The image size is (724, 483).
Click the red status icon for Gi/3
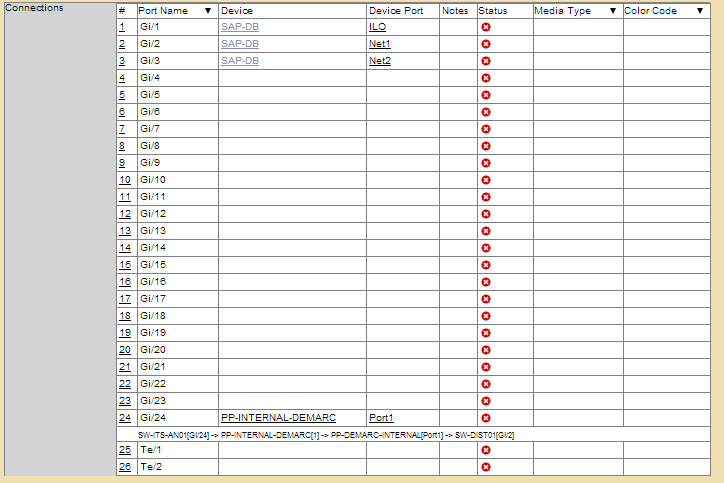tap(486, 61)
